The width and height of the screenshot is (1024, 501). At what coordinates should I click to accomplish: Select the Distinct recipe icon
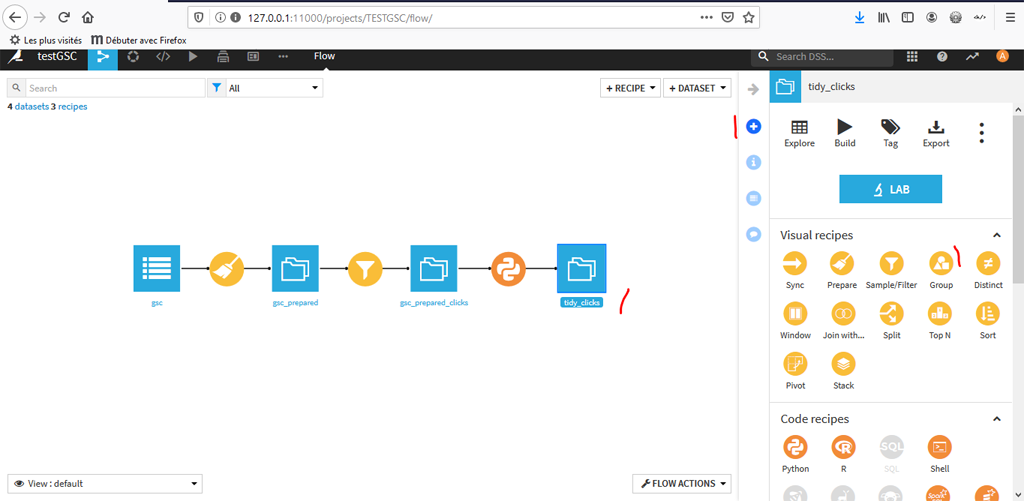click(x=987, y=263)
